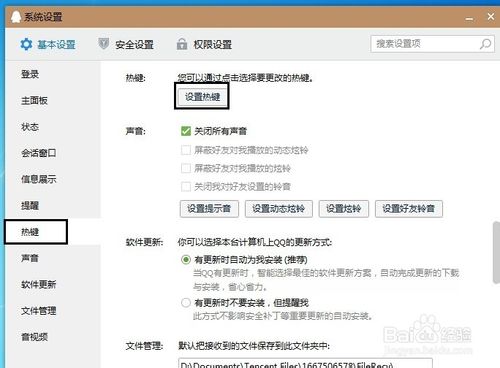Select 会话窗口 in the sidebar

coord(39,153)
